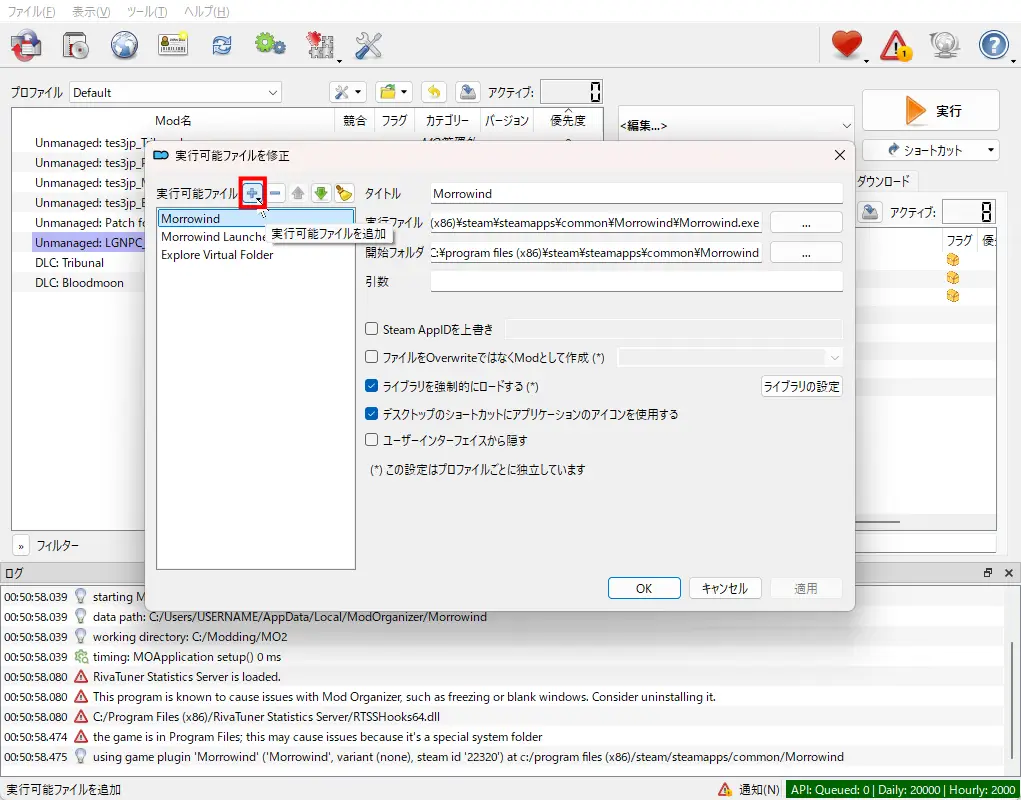Click the ライブラリの設定 button
Image resolution: width=1021 pixels, height=800 pixels.
click(x=802, y=387)
